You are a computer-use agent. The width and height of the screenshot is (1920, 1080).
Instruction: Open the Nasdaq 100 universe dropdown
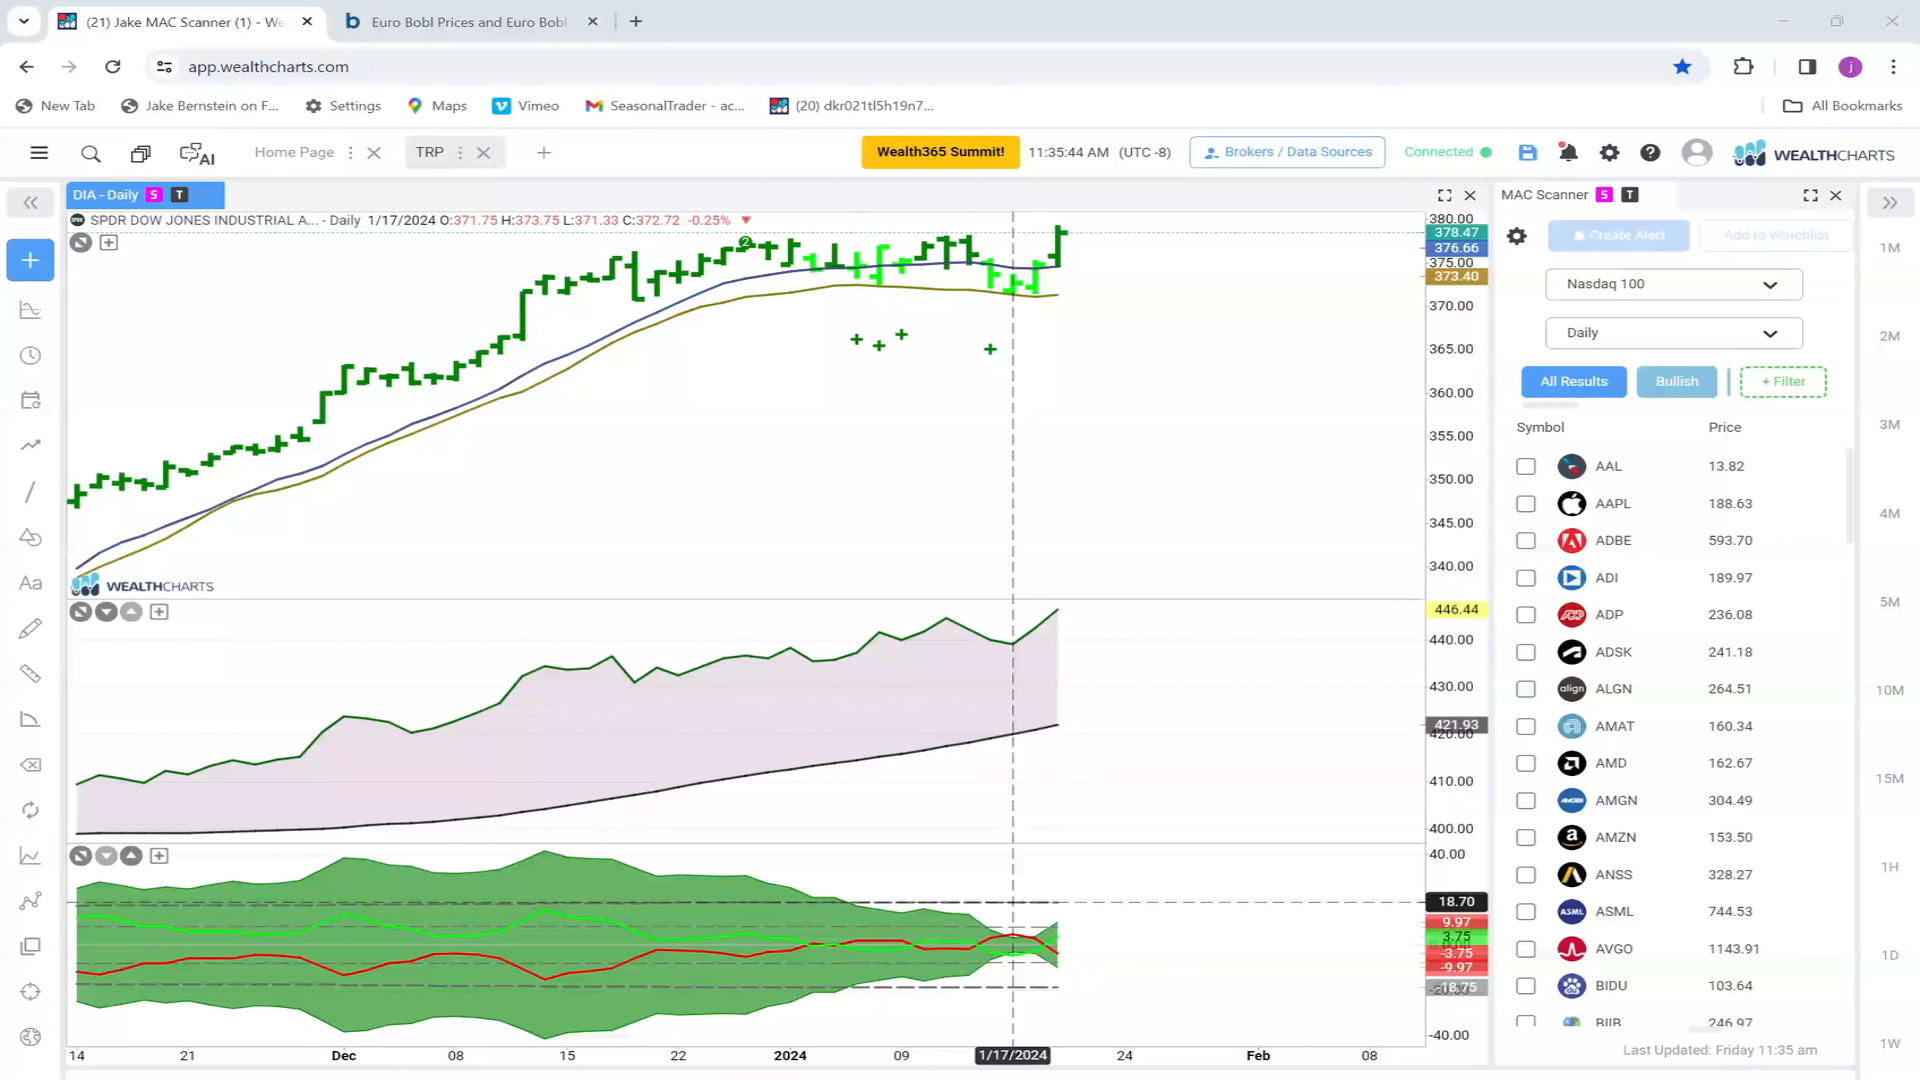tap(1674, 284)
